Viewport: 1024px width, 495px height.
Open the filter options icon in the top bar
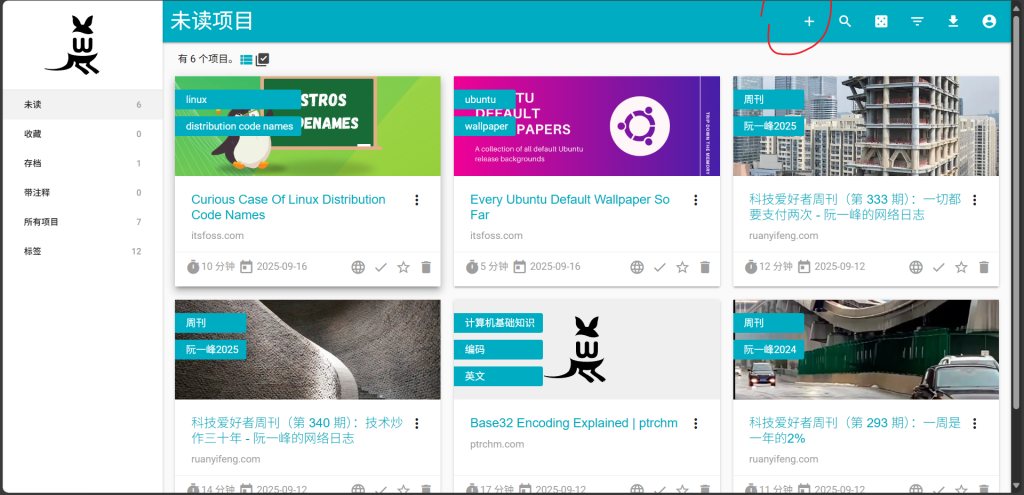(917, 21)
